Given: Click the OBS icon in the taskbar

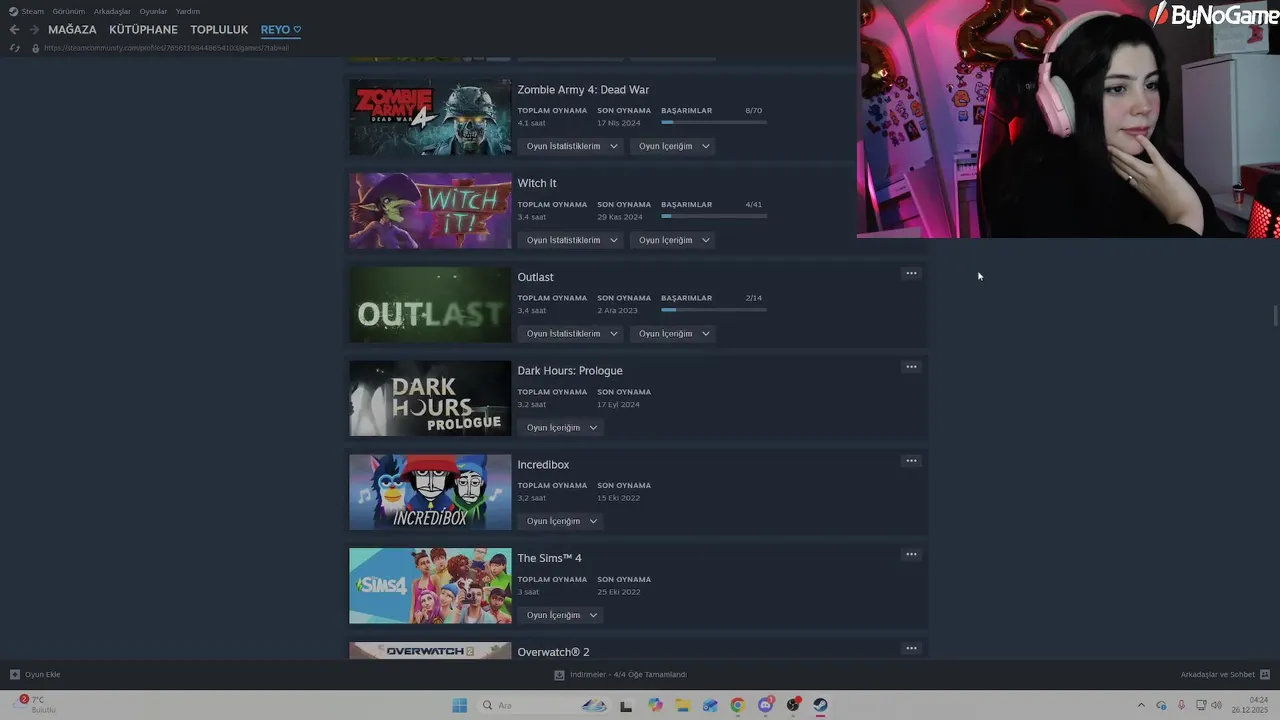Looking at the screenshot, I should 793,705.
